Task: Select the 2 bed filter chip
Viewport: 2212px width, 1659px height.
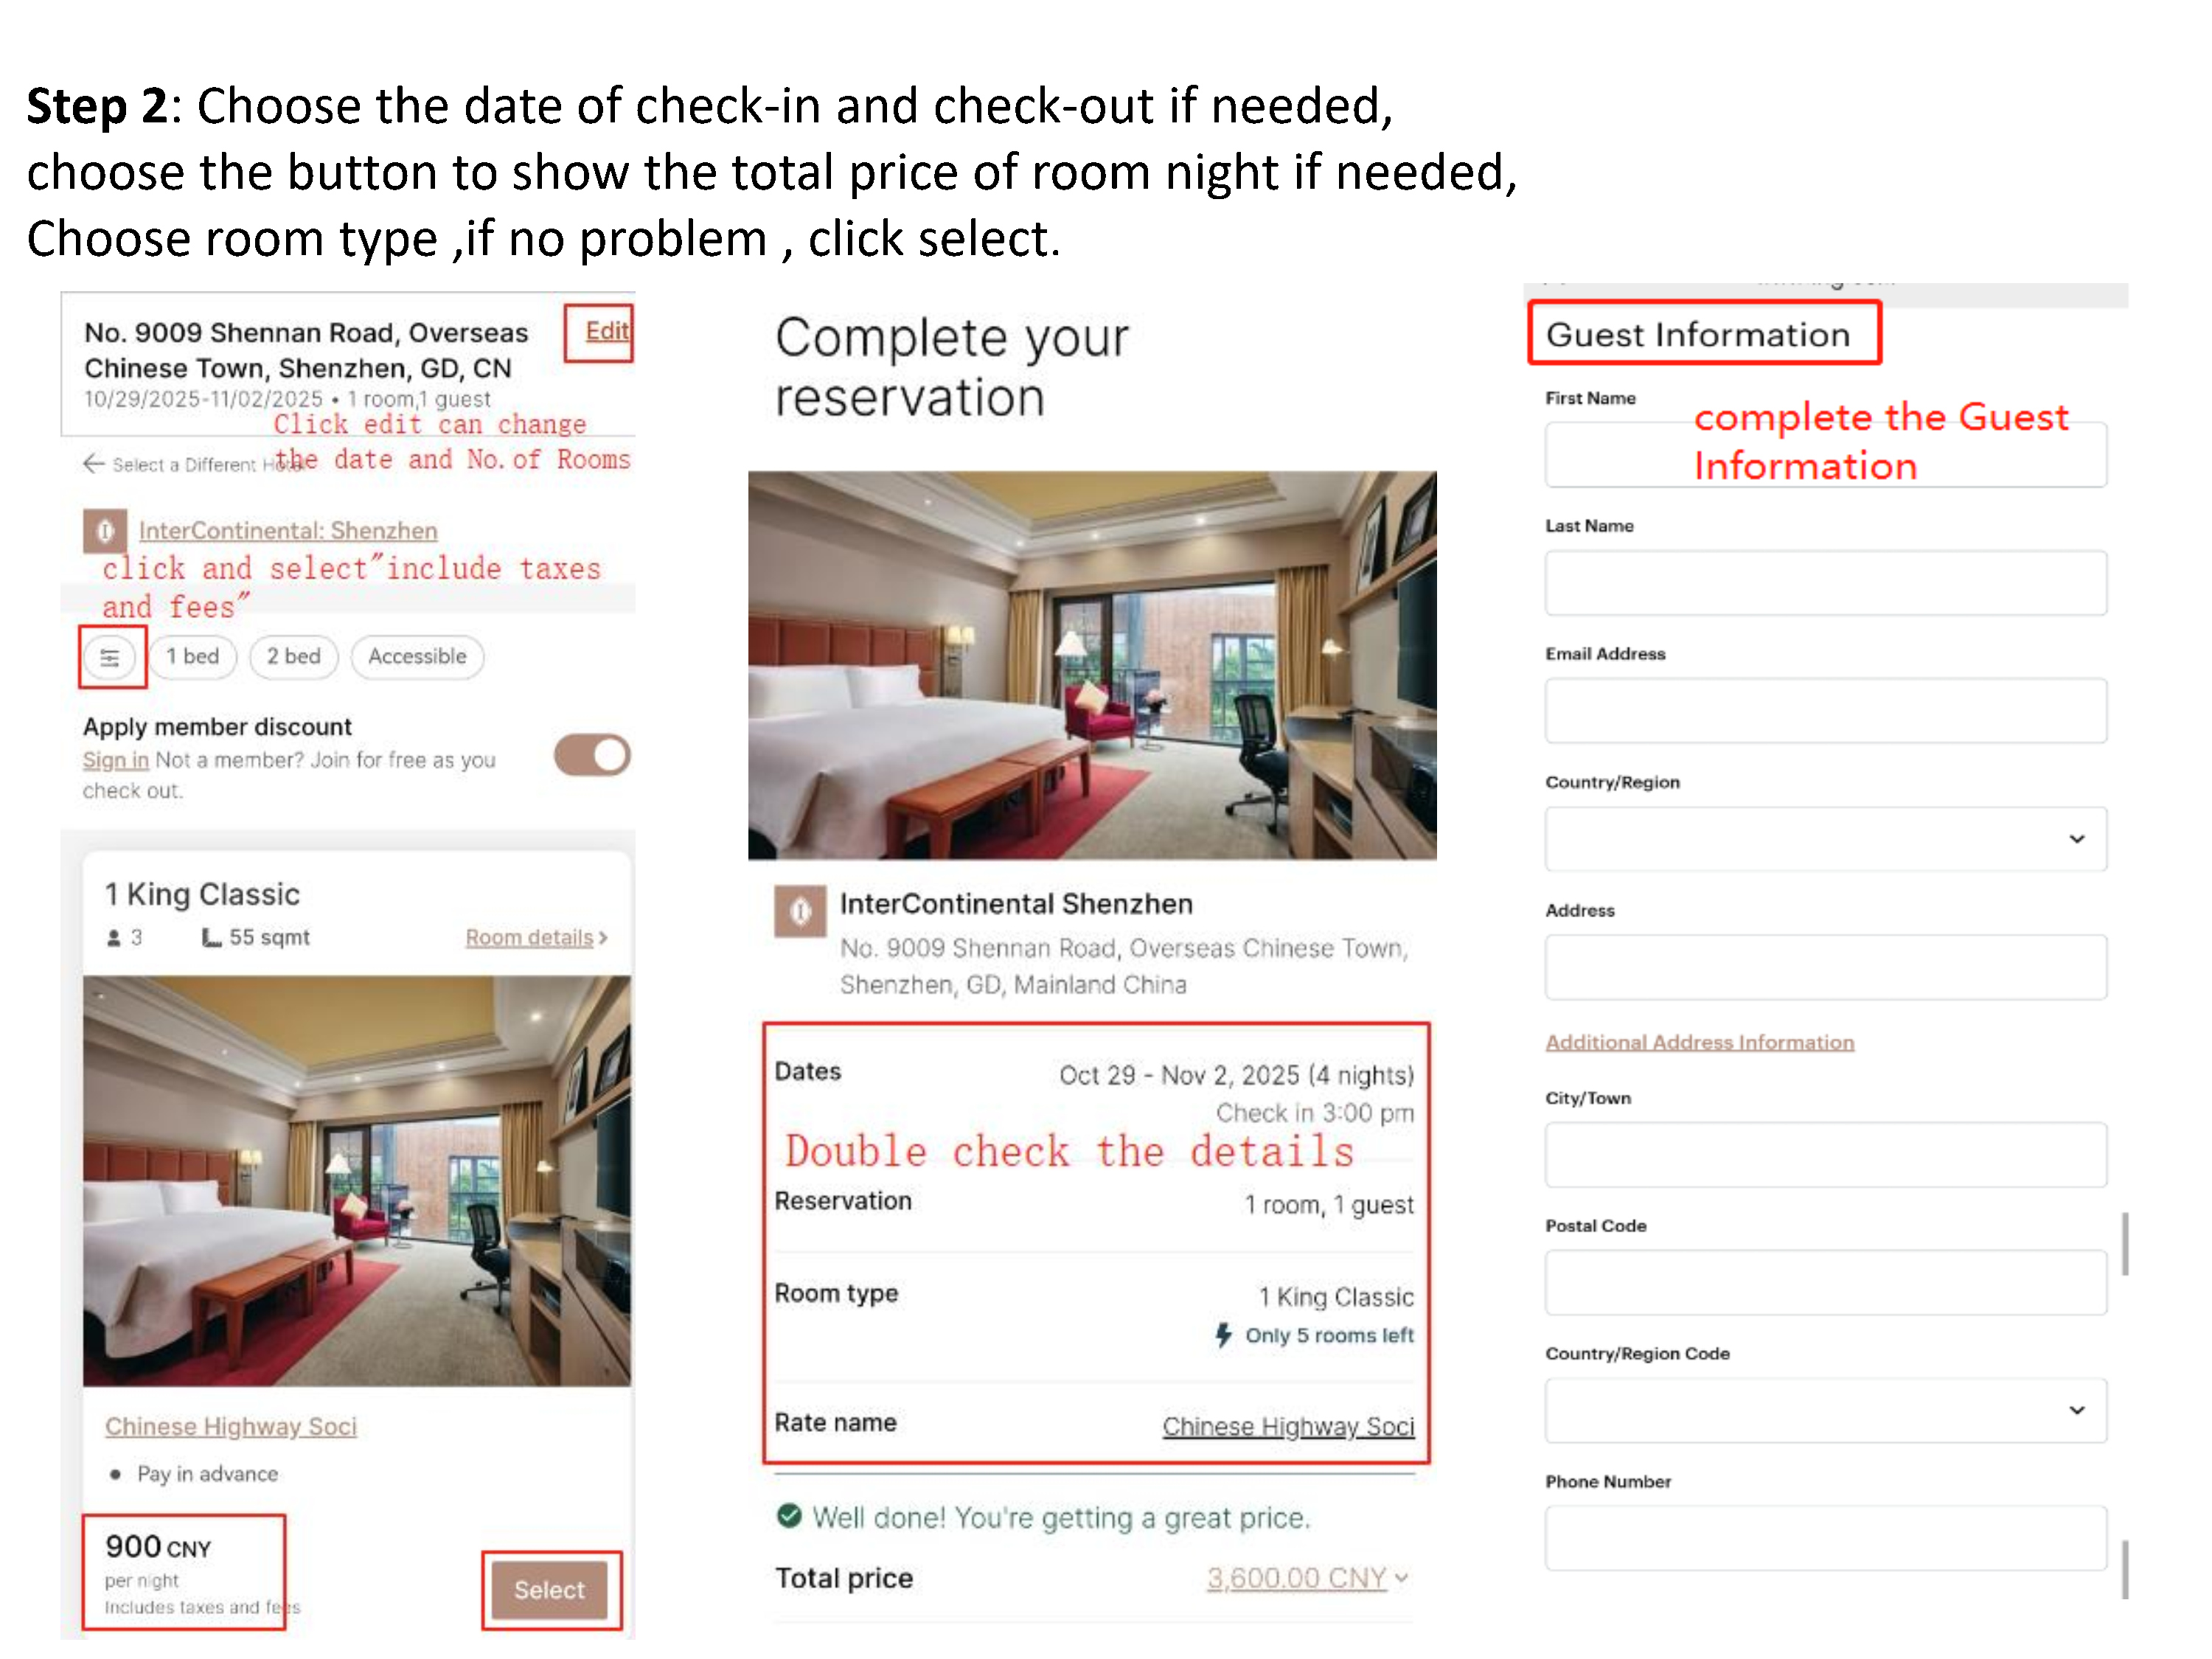Action: 294,657
